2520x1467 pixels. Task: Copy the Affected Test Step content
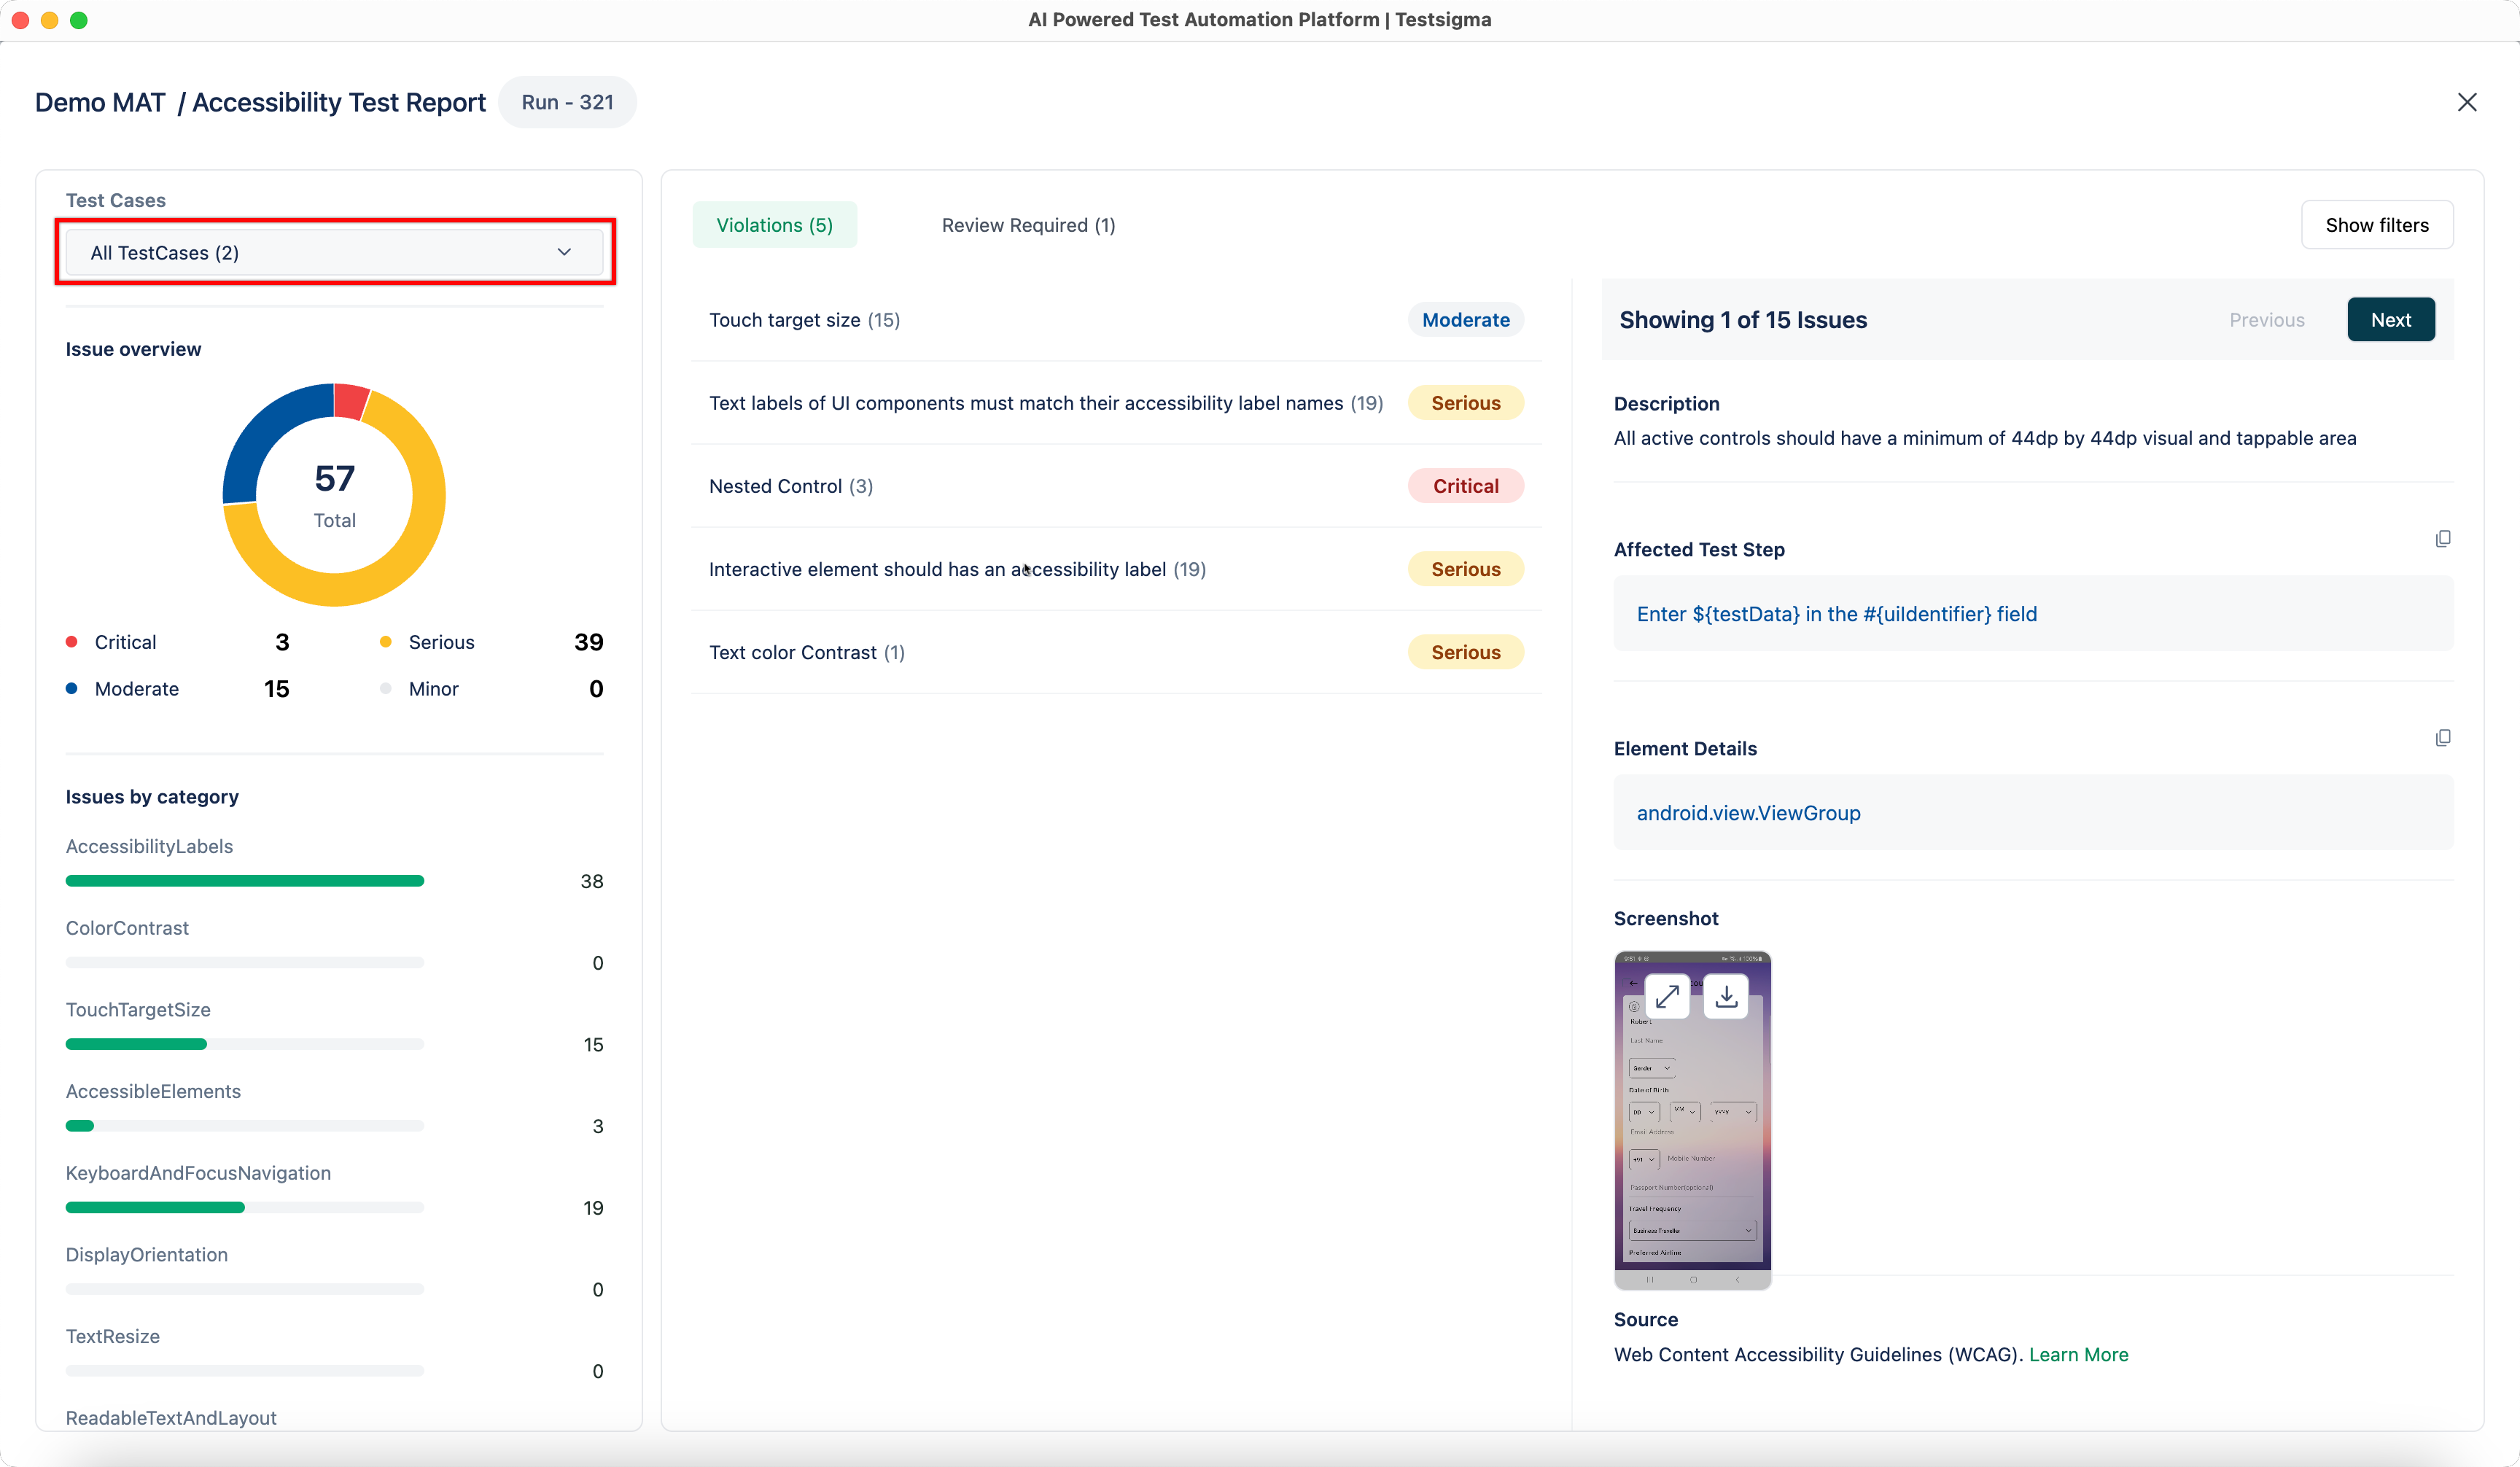point(2444,538)
